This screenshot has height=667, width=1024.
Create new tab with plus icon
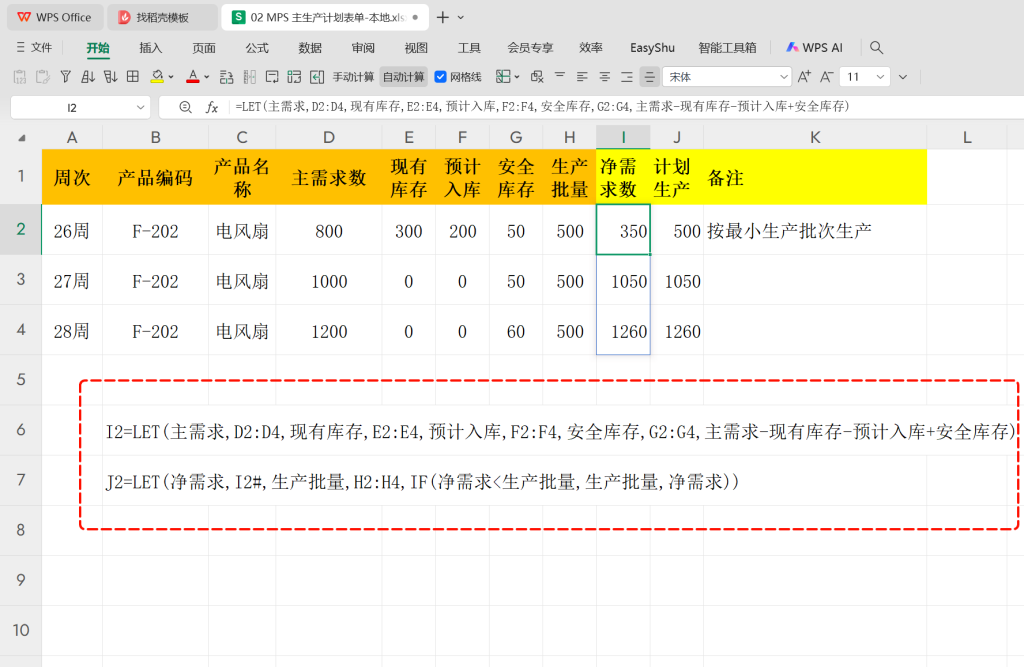coord(443,18)
